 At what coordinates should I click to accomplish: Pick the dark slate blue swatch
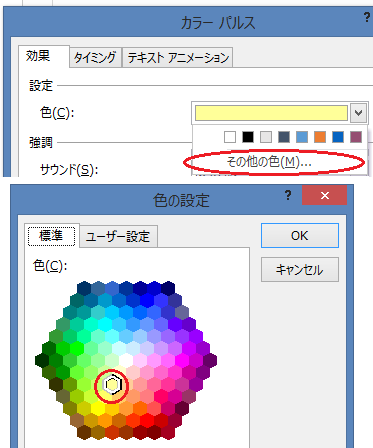point(284,137)
